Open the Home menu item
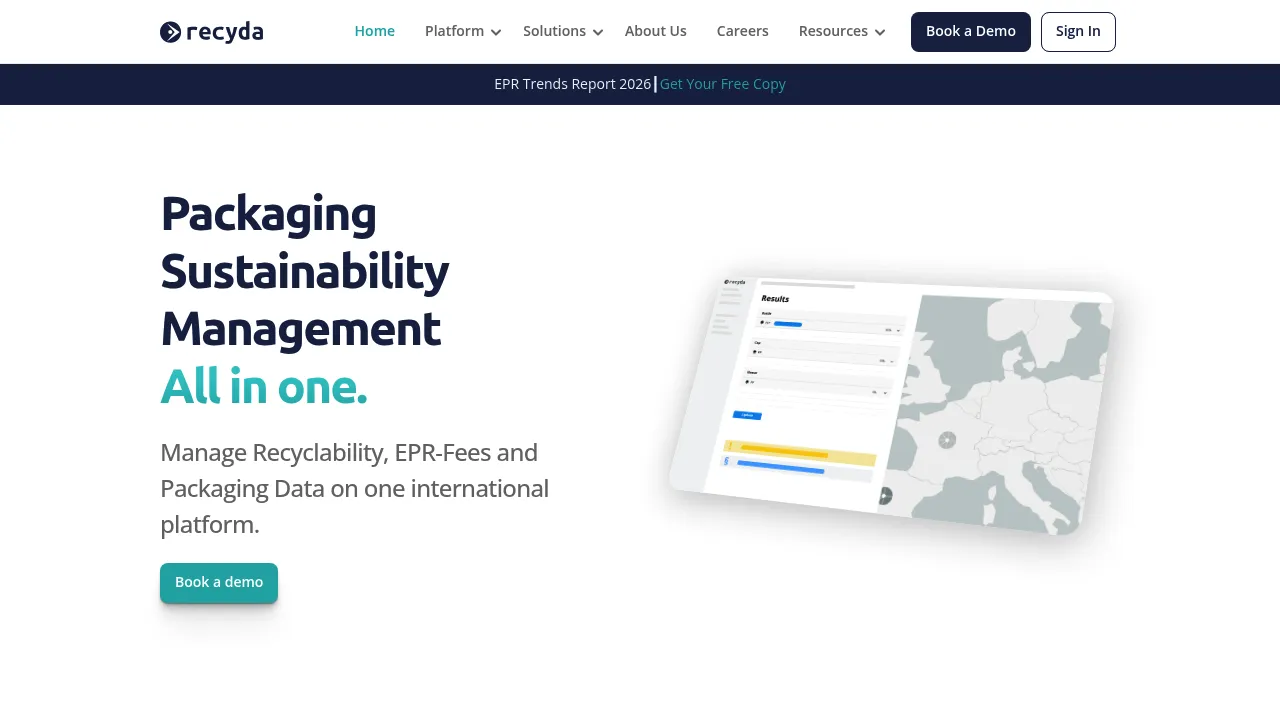Image resolution: width=1280 pixels, height=720 pixels. coord(375,31)
